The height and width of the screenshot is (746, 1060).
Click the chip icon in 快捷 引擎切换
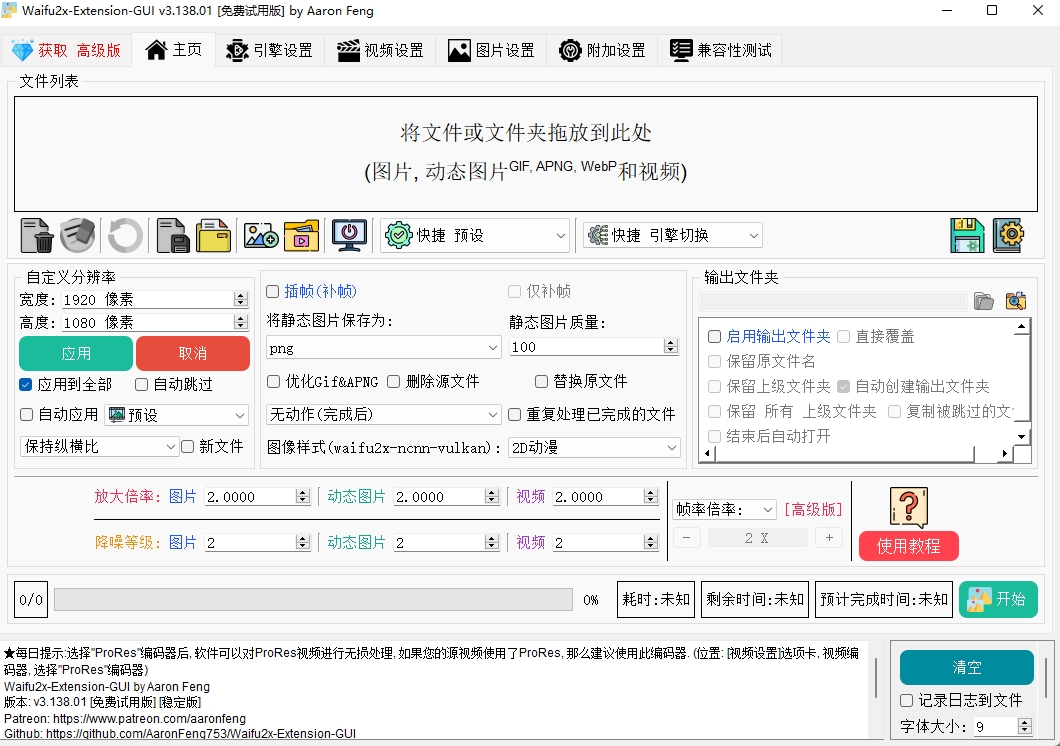(598, 235)
